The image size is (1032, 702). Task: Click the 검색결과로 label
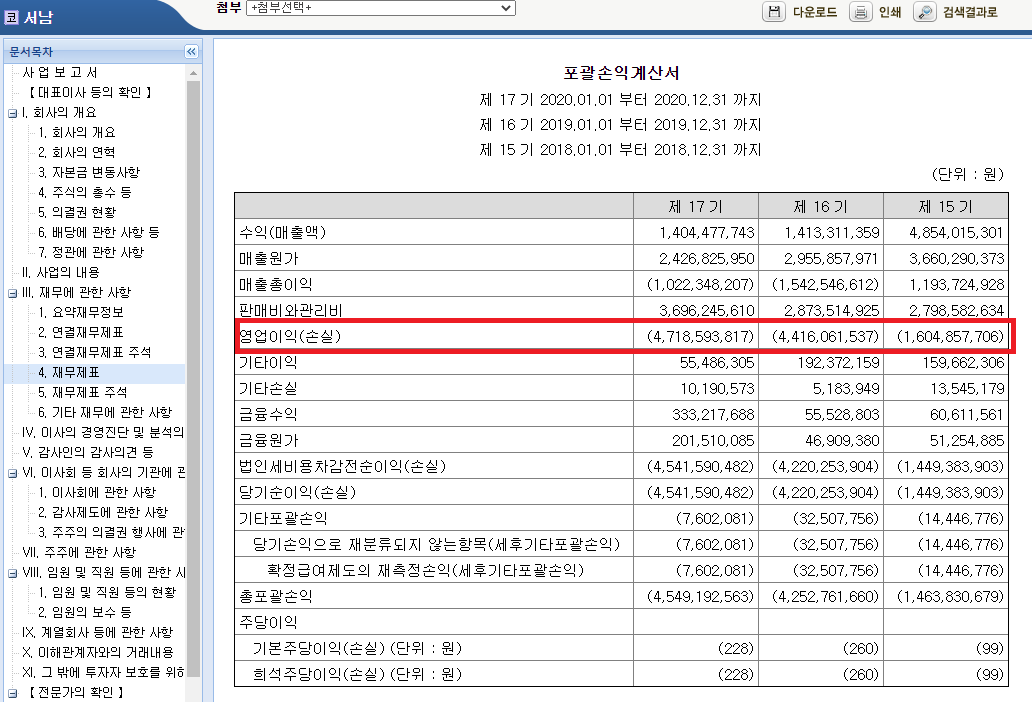point(970,12)
